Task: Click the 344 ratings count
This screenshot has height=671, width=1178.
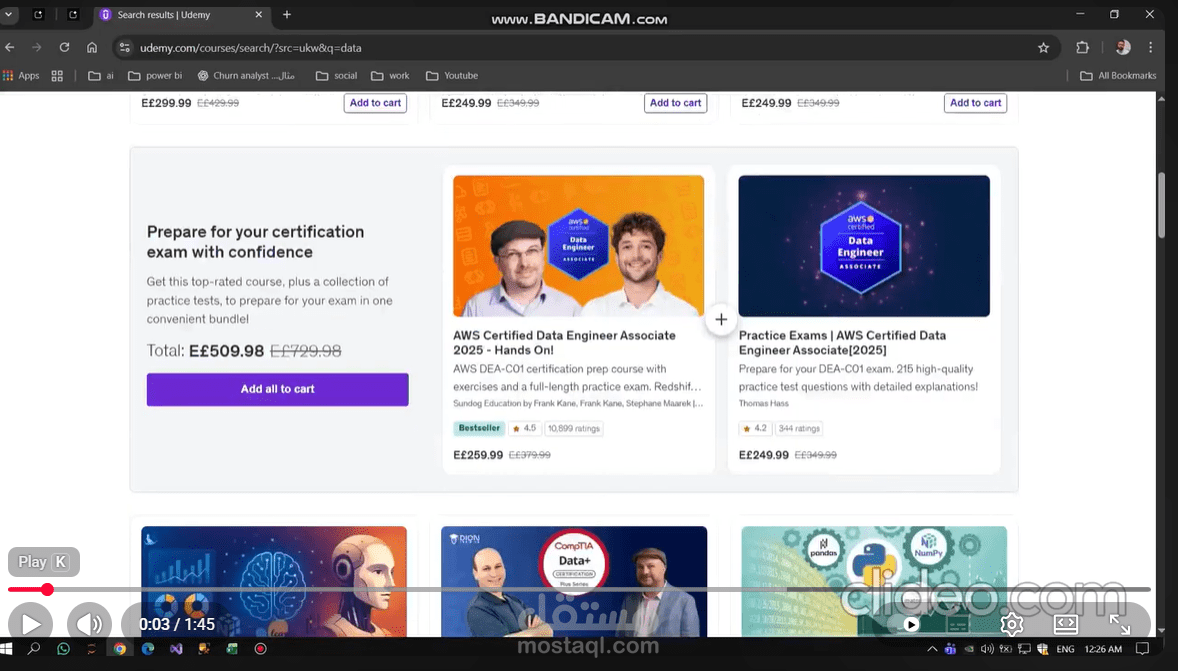Action: click(x=799, y=428)
